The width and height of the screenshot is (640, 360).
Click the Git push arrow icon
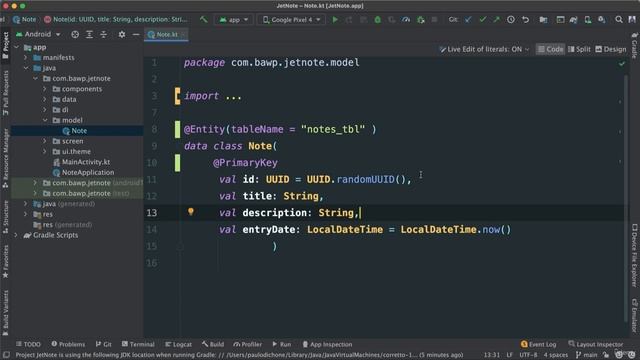pyautogui.click(x=496, y=19)
